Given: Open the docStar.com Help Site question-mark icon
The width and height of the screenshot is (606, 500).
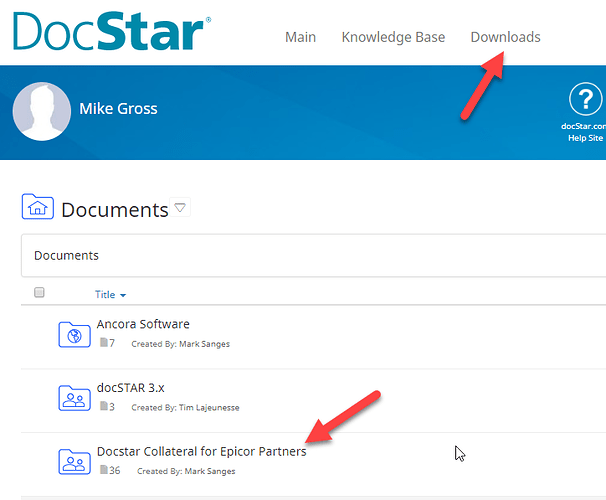Looking at the screenshot, I should point(586,99).
